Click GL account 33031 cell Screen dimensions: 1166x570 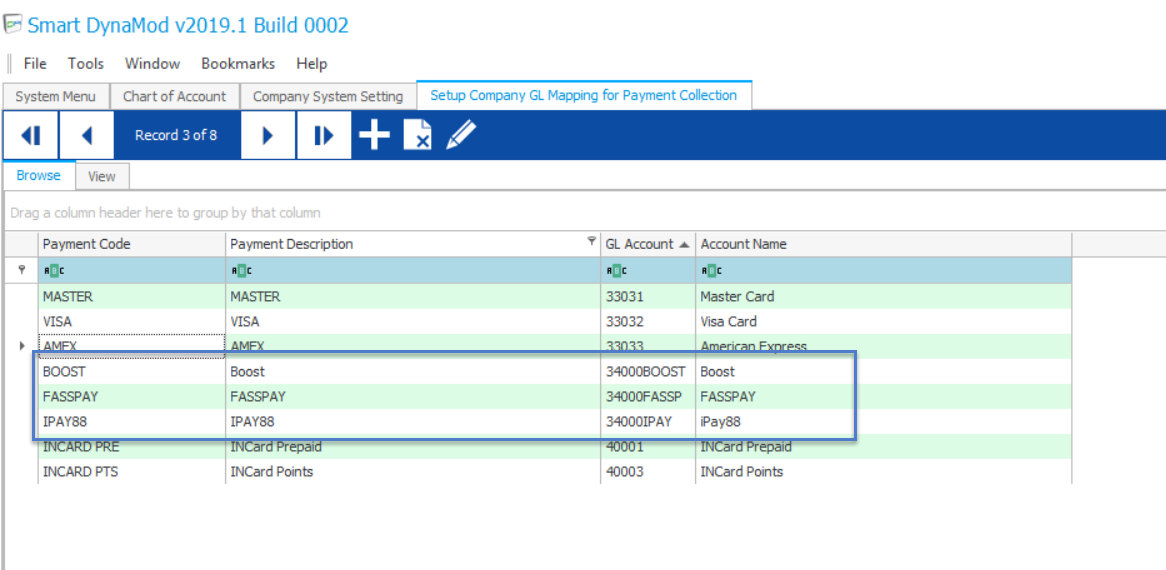pyautogui.click(x=648, y=297)
